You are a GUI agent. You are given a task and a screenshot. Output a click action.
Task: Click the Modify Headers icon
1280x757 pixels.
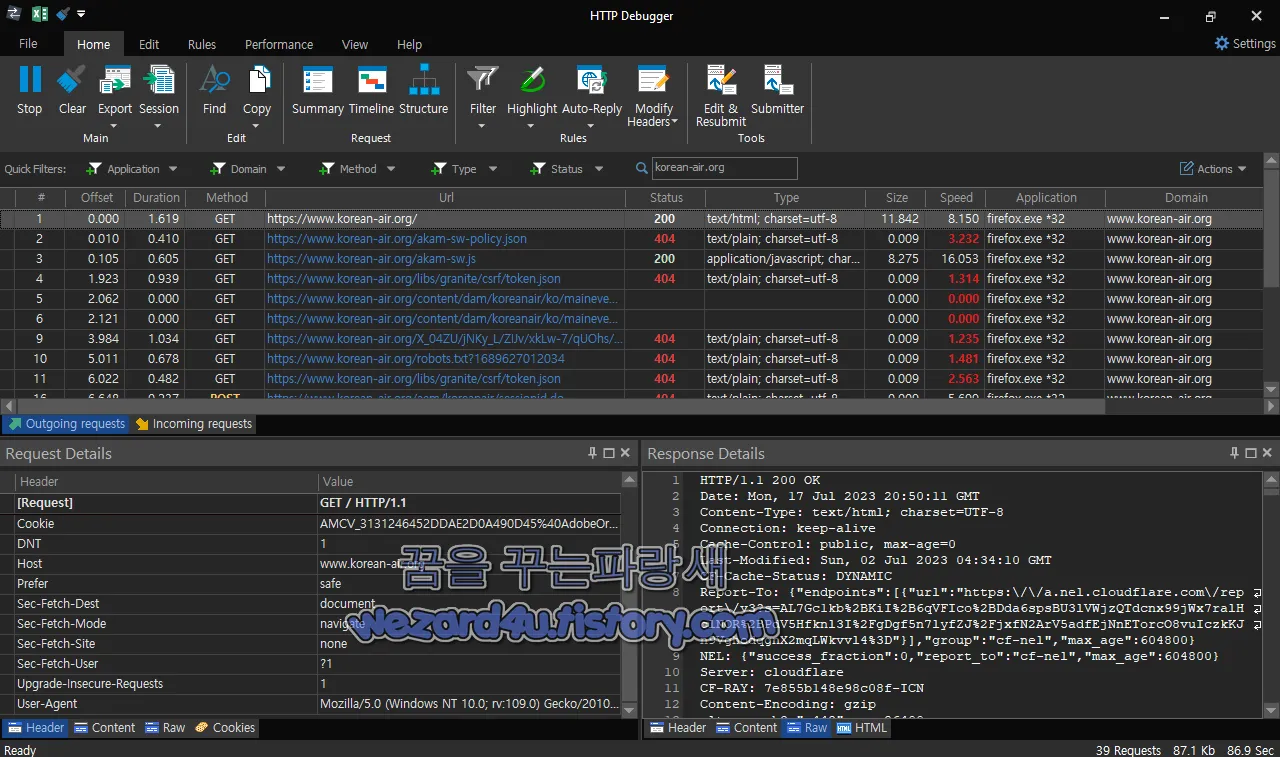click(x=653, y=80)
